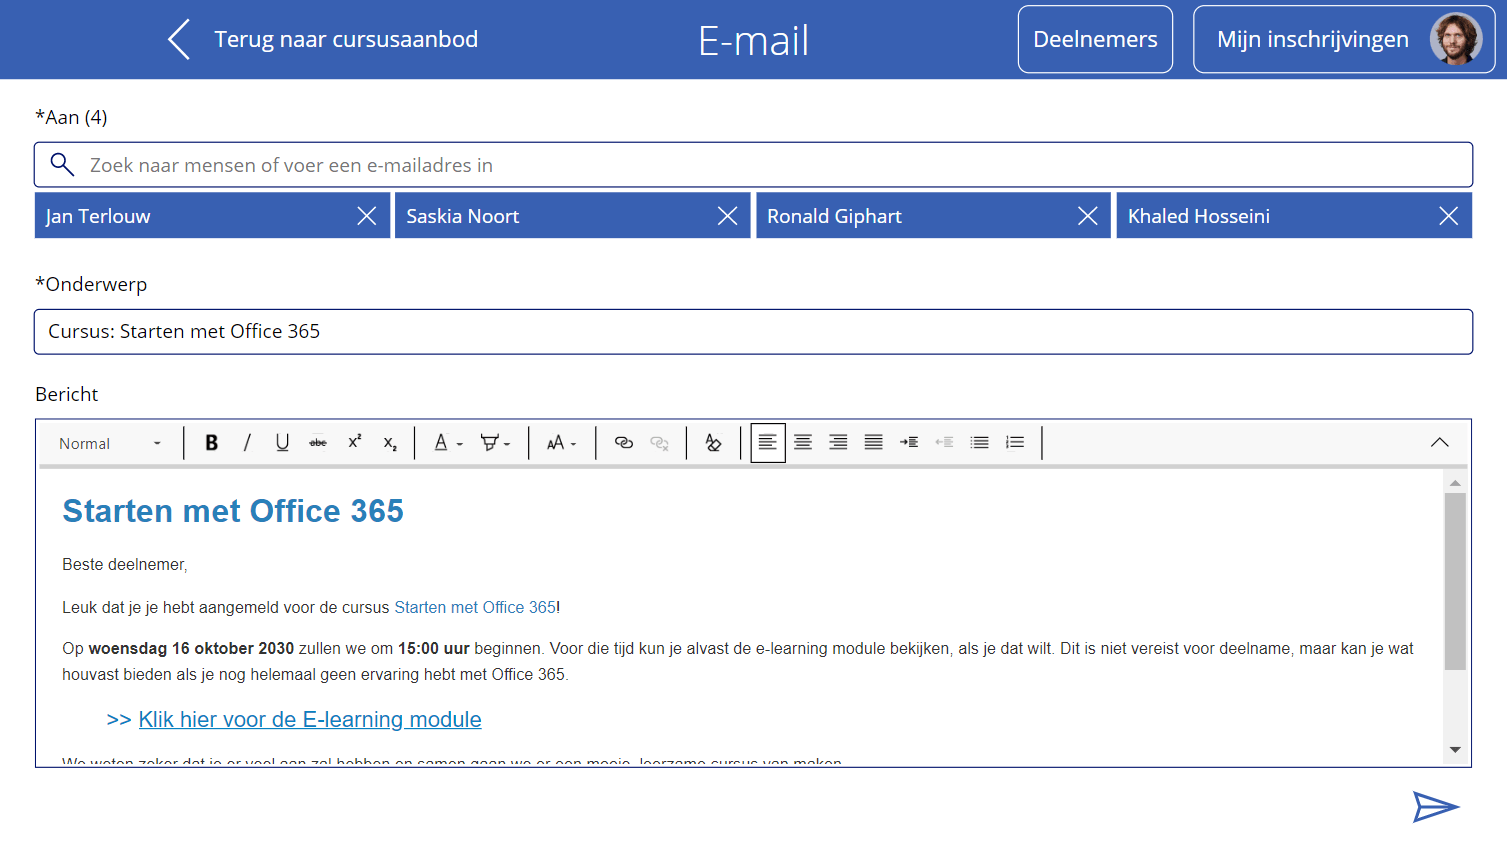Click the message scrollbar down arrow

pyautogui.click(x=1455, y=749)
